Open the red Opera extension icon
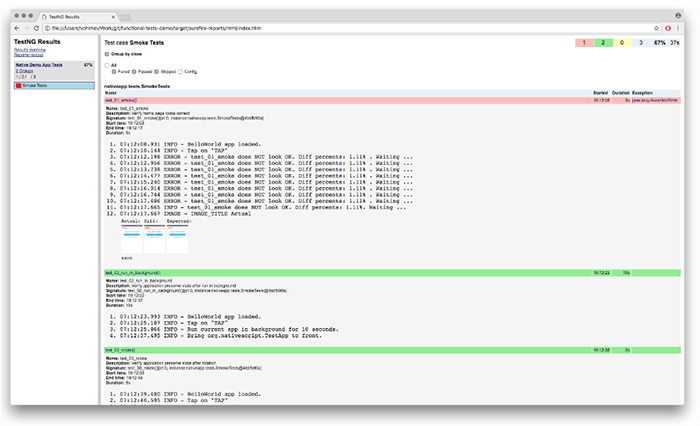Viewport: 700px width, 426px height. pyautogui.click(x=668, y=28)
